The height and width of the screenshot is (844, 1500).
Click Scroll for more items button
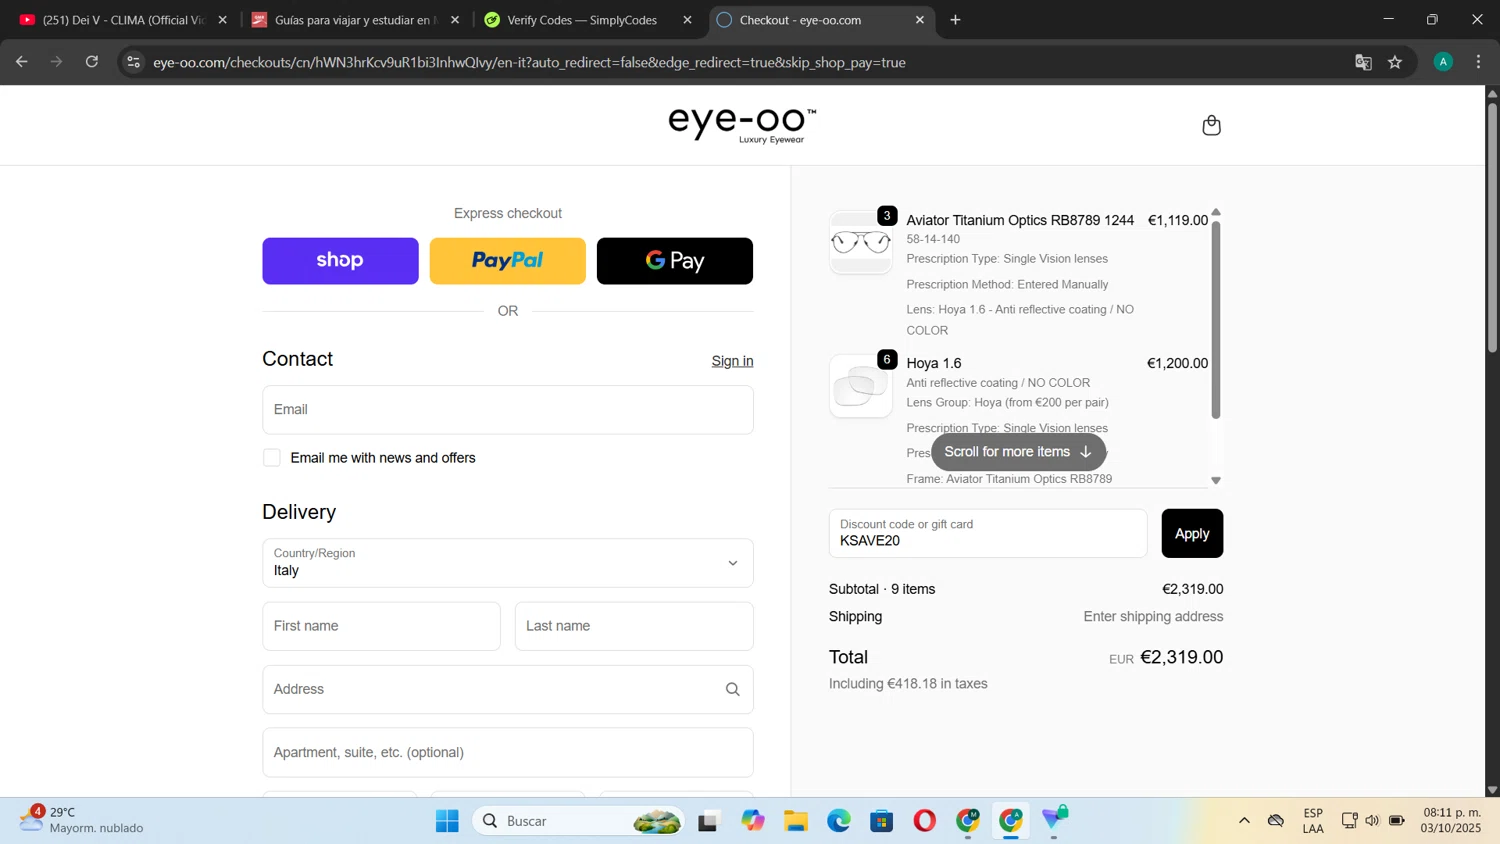point(1018,452)
